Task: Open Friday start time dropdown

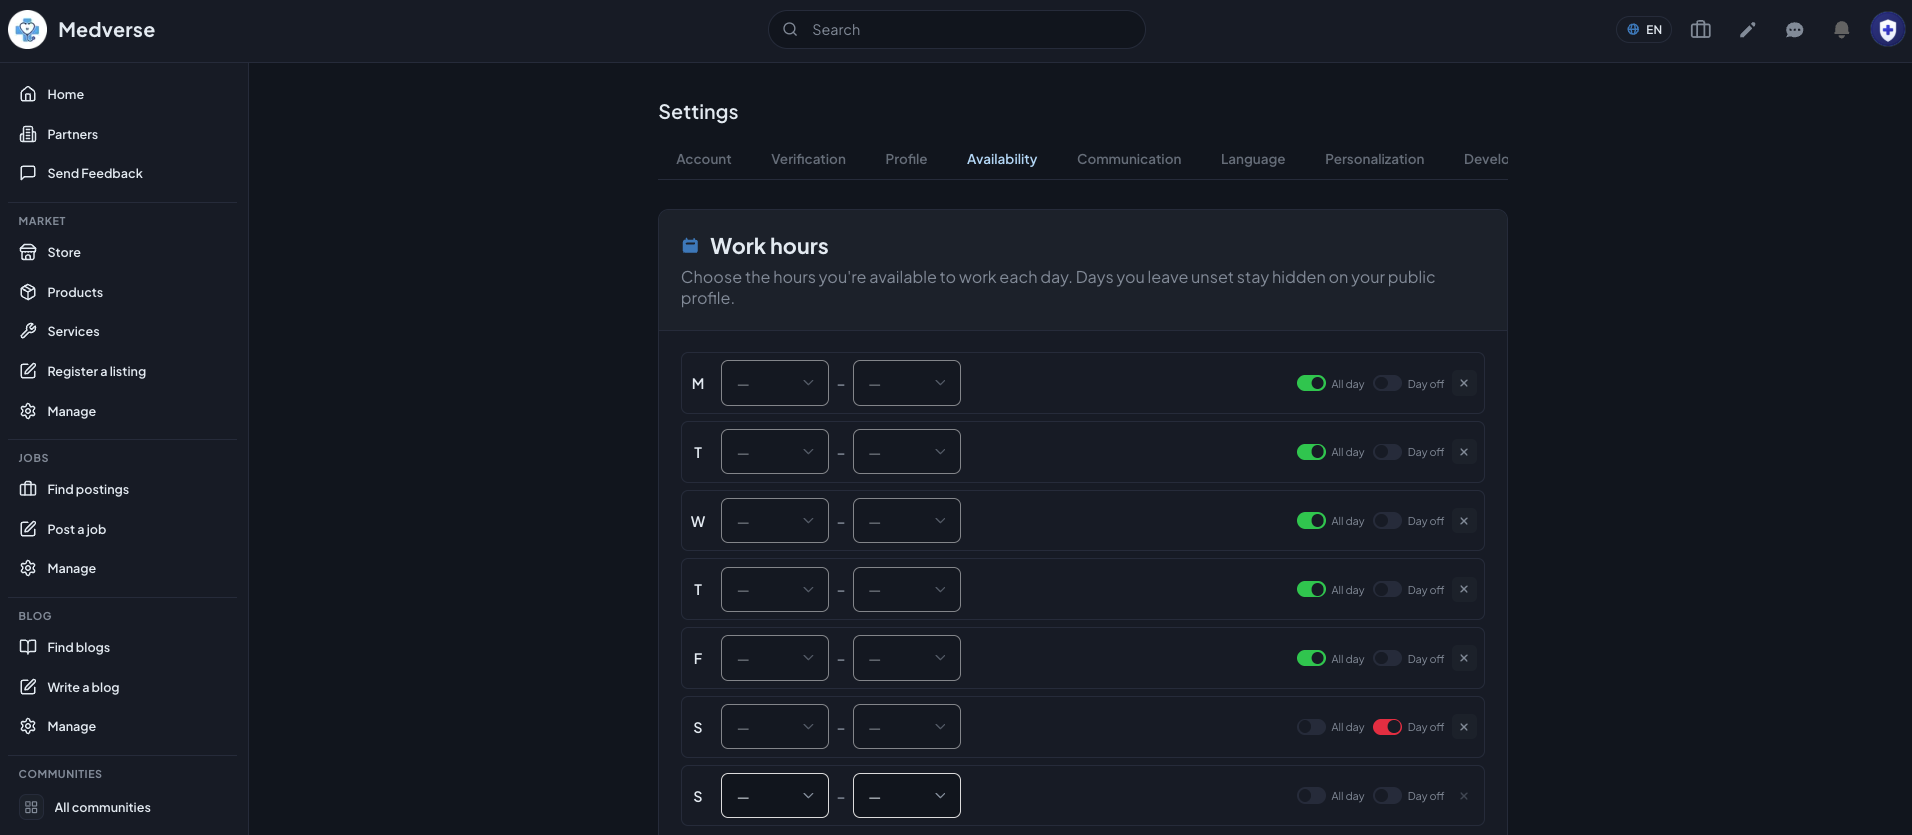Action: point(775,658)
